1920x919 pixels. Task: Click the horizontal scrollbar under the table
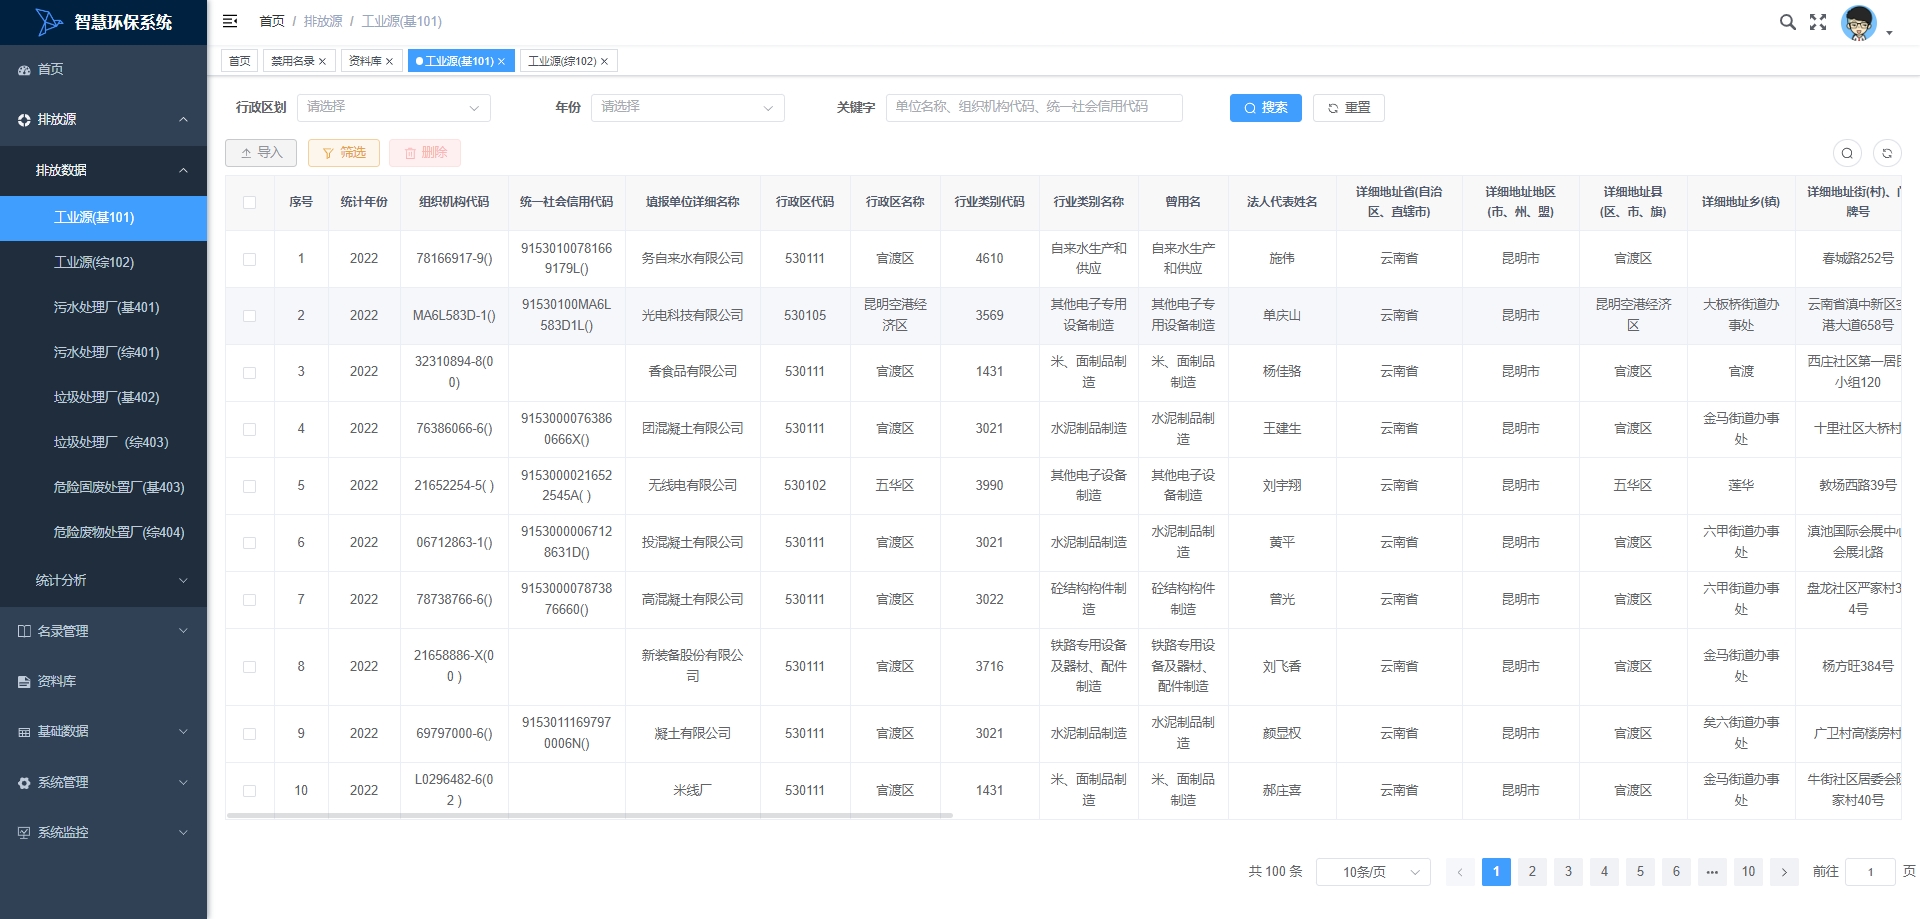pos(590,816)
